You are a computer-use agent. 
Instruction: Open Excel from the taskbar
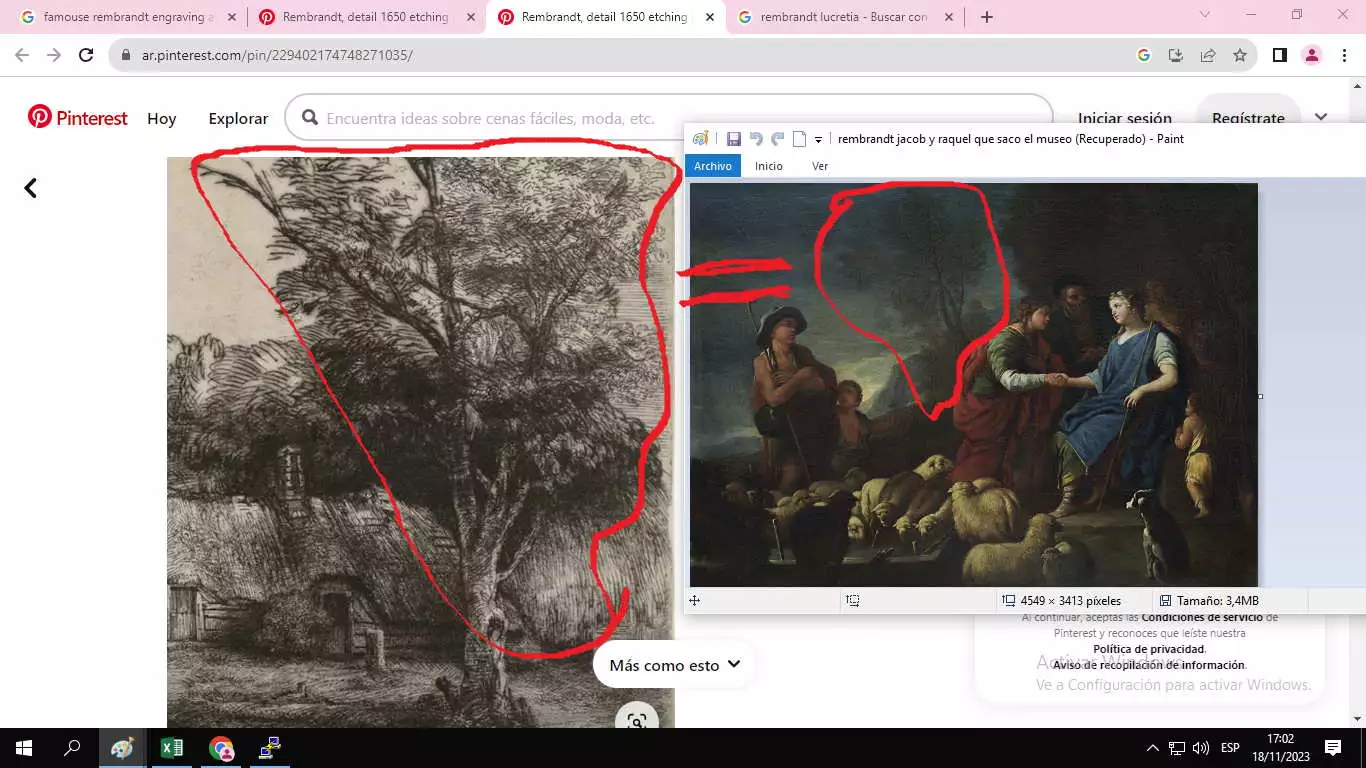tap(171, 748)
